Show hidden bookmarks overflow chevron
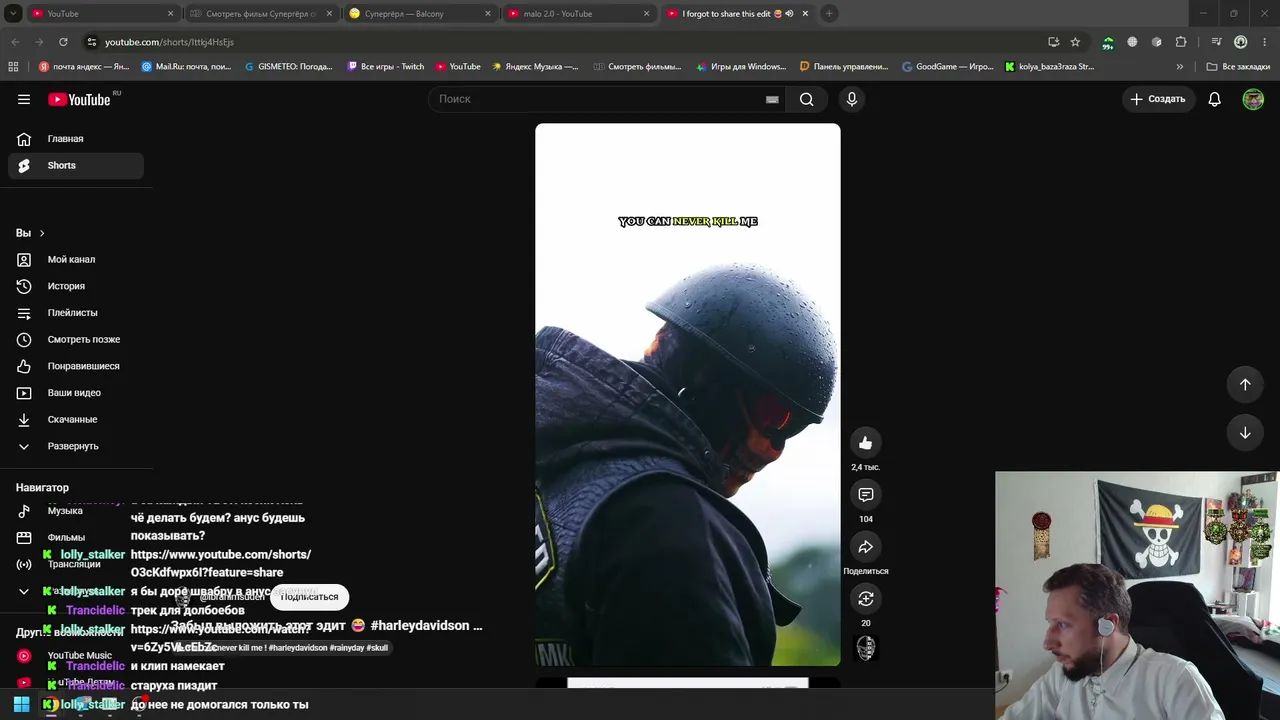The width and height of the screenshot is (1280, 720). pos(1180,67)
